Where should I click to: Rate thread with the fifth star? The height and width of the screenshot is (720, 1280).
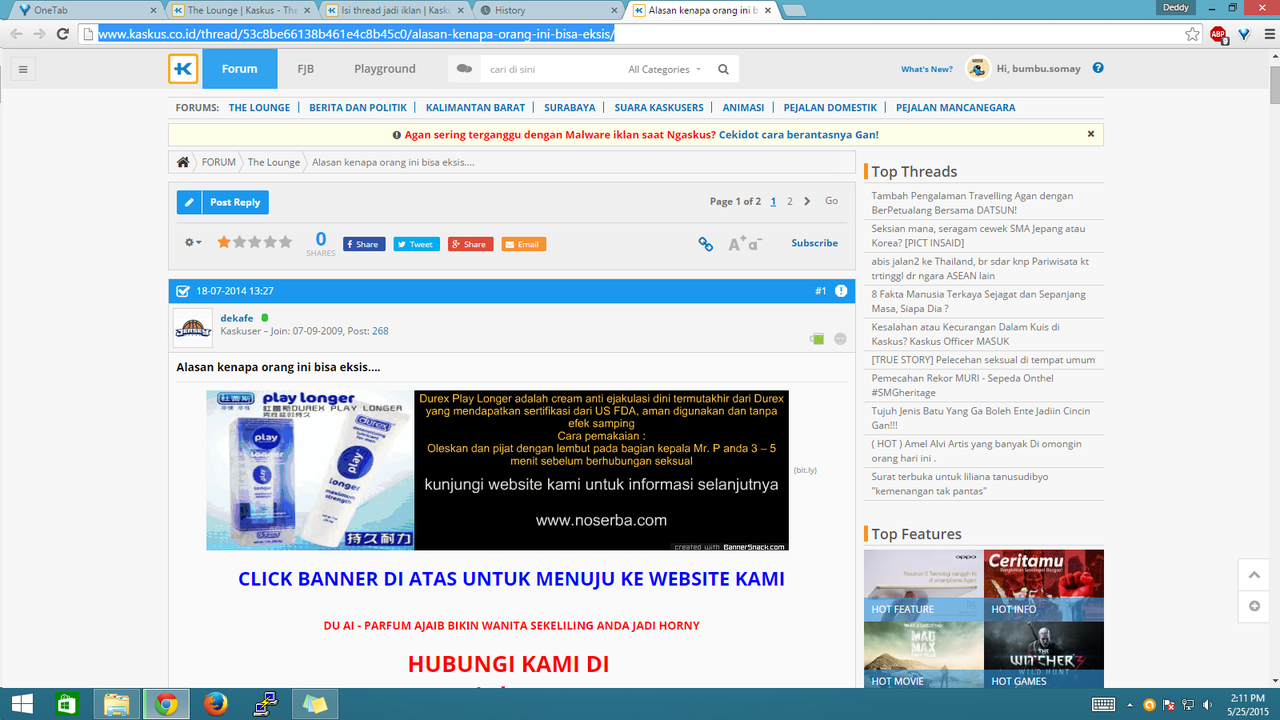[286, 242]
